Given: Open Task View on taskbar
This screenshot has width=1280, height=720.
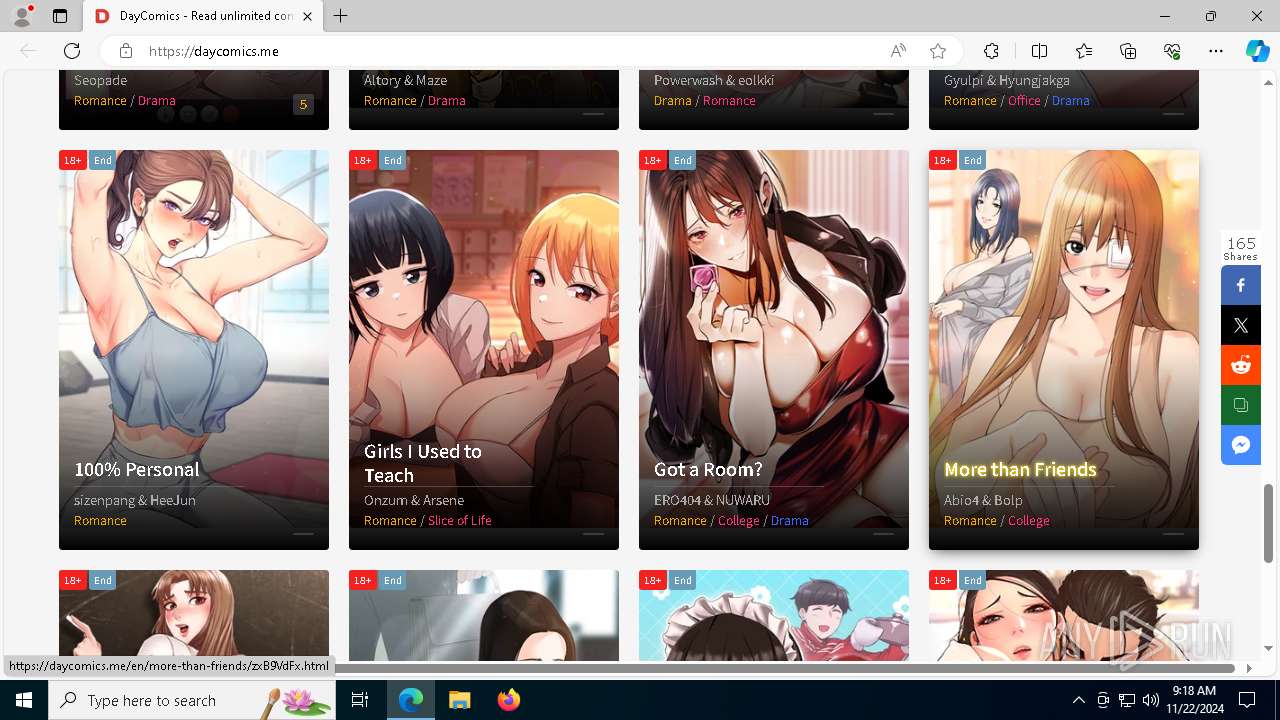Looking at the screenshot, I should 361,700.
